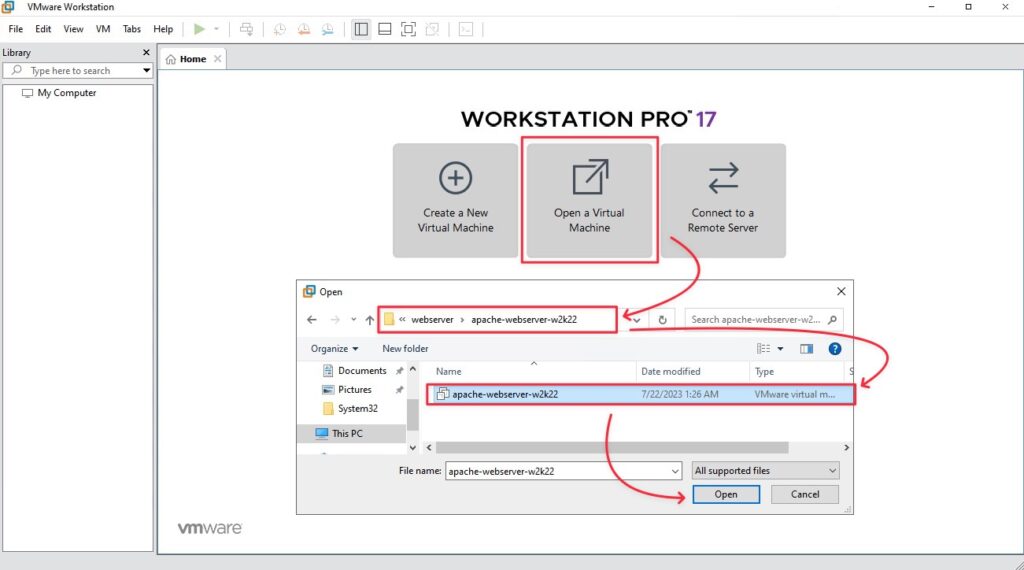Refresh the folder in Open dialog
Screen dimensions: 1024x570
(662, 320)
